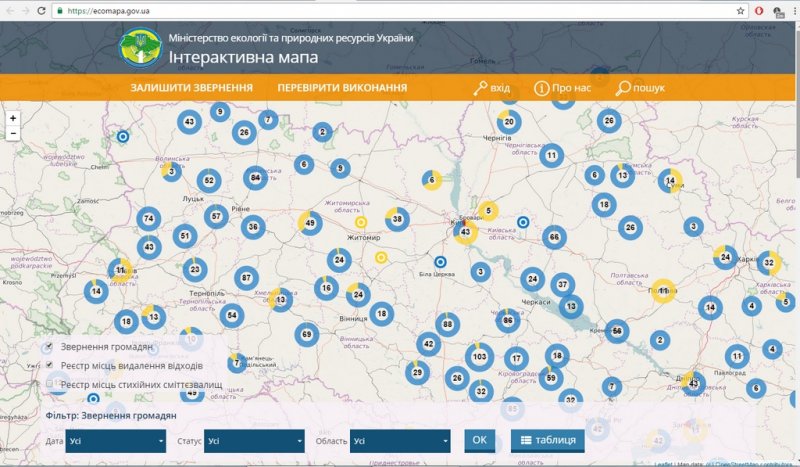The image size is (800, 467).
Task: Click the пошук magnifier icon
Action: pos(623,88)
